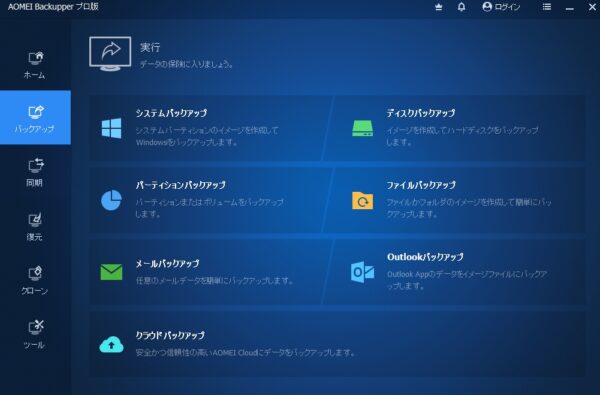This screenshot has width=600, height=395.
Task: Choose メールバックアップ option
Action: 211,272
